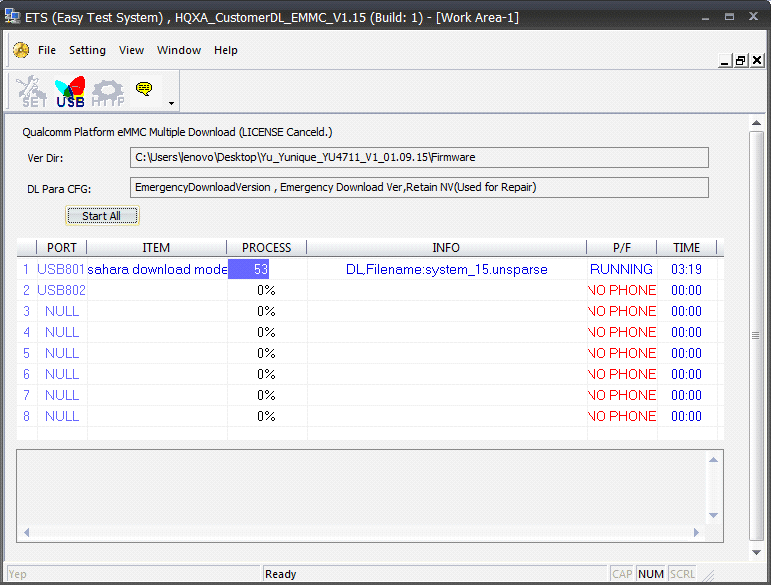771x585 pixels.
Task: Click 00:00 time in row 6
Action: pyautogui.click(x=686, y=374)
